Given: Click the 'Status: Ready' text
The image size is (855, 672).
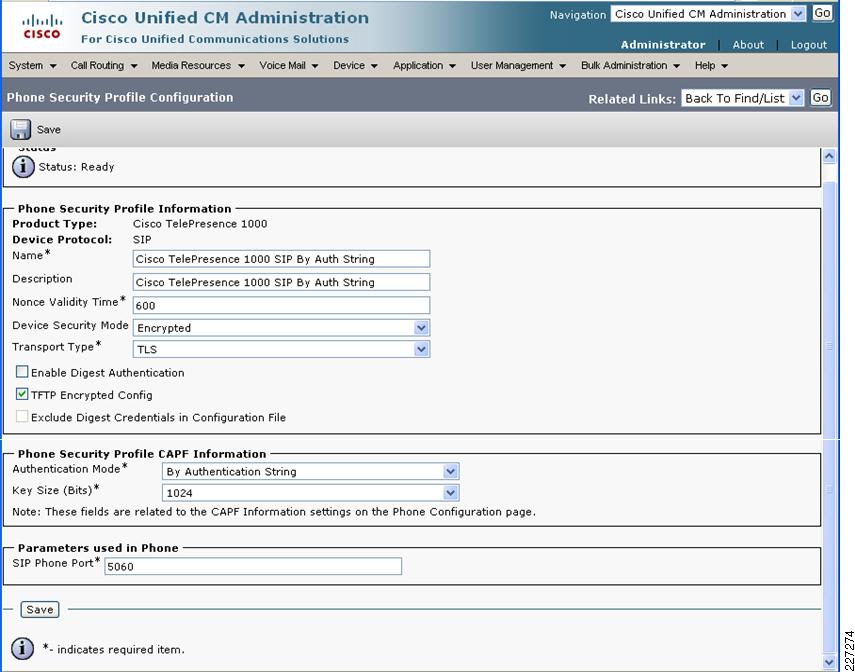Looking at the screenshot, I should click(x=76, y=167).
